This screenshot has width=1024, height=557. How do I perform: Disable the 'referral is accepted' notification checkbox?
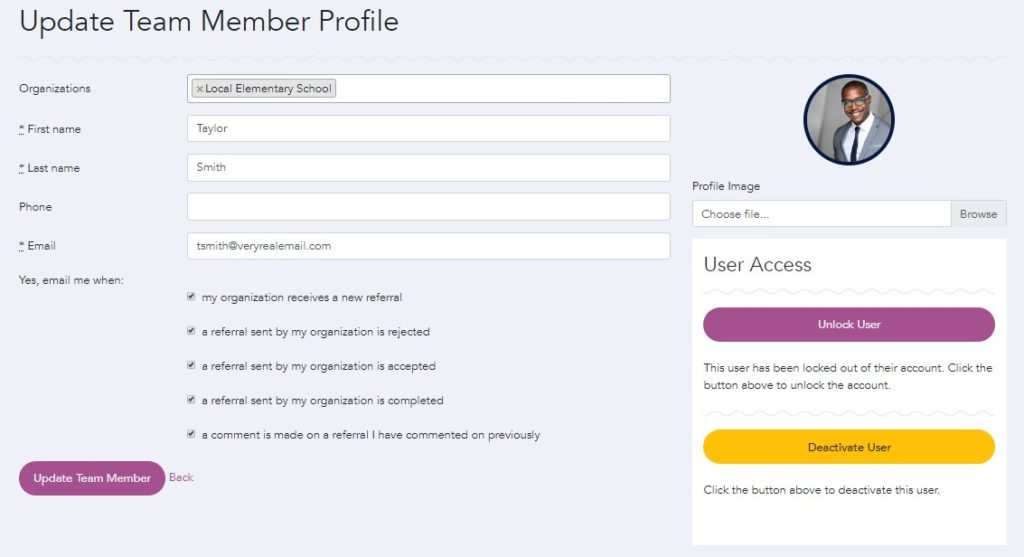[x=191, y=366]
